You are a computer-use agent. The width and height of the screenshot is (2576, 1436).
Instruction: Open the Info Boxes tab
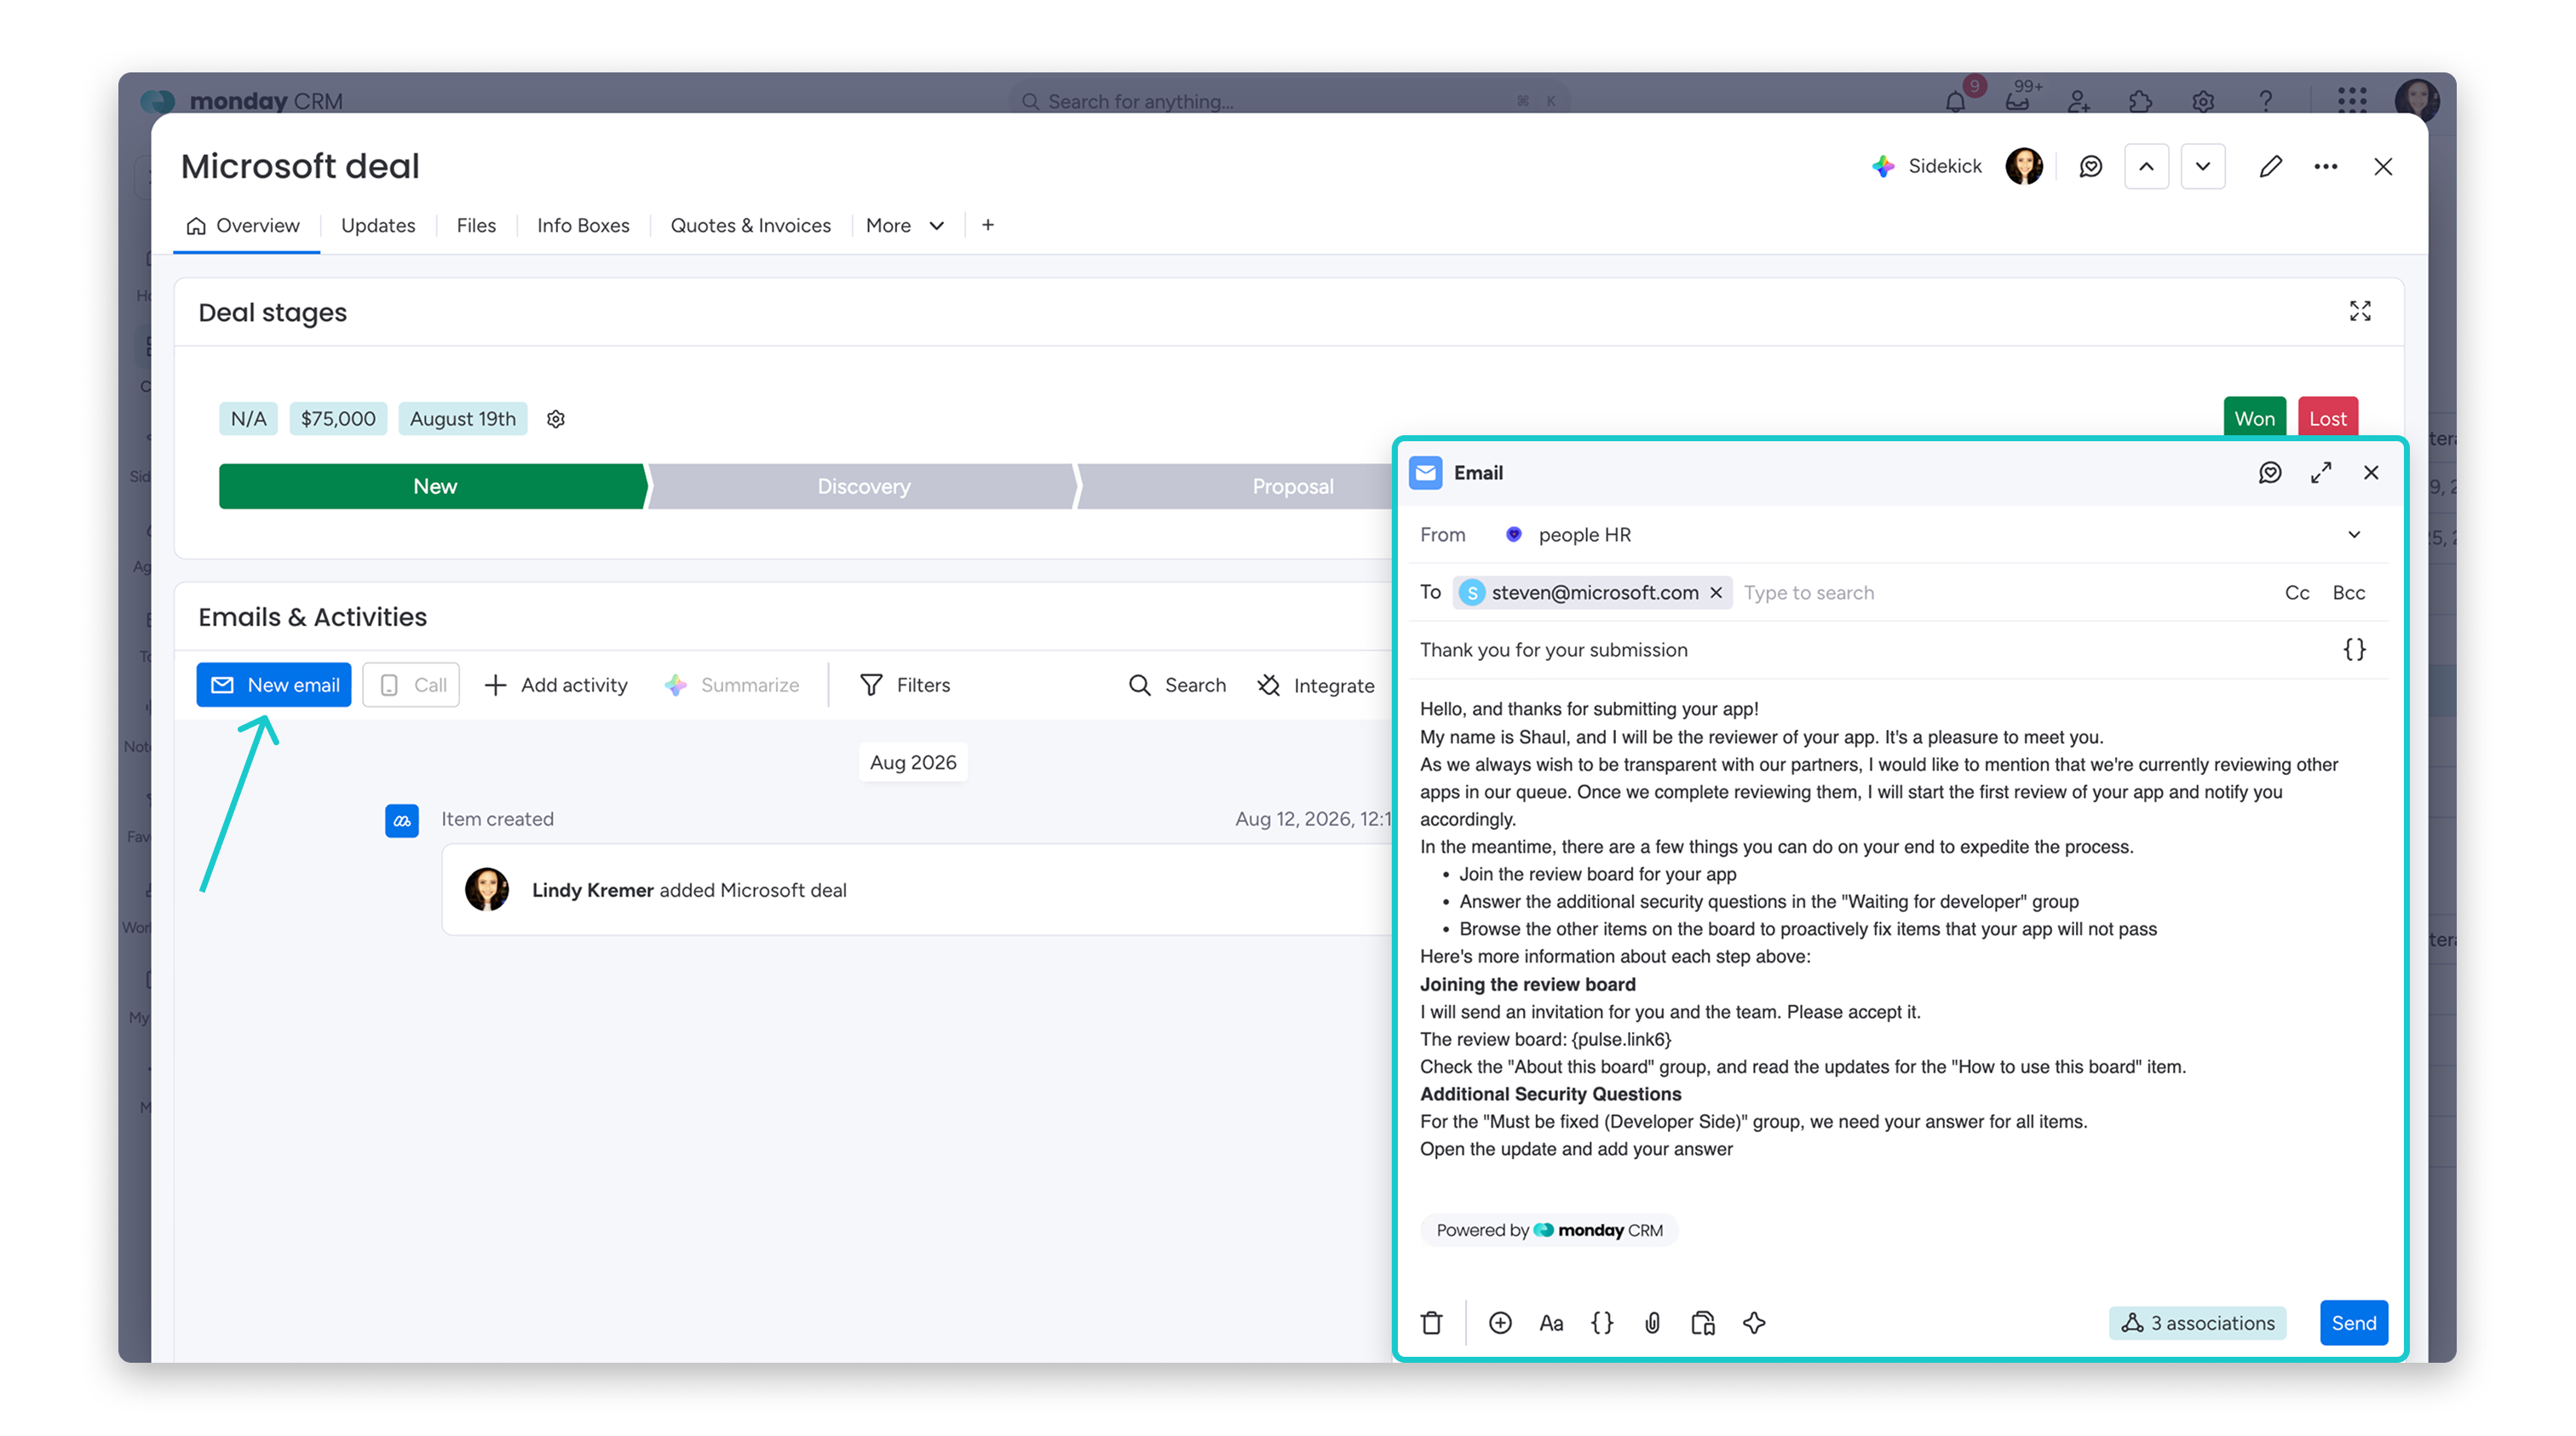[583, 225]
